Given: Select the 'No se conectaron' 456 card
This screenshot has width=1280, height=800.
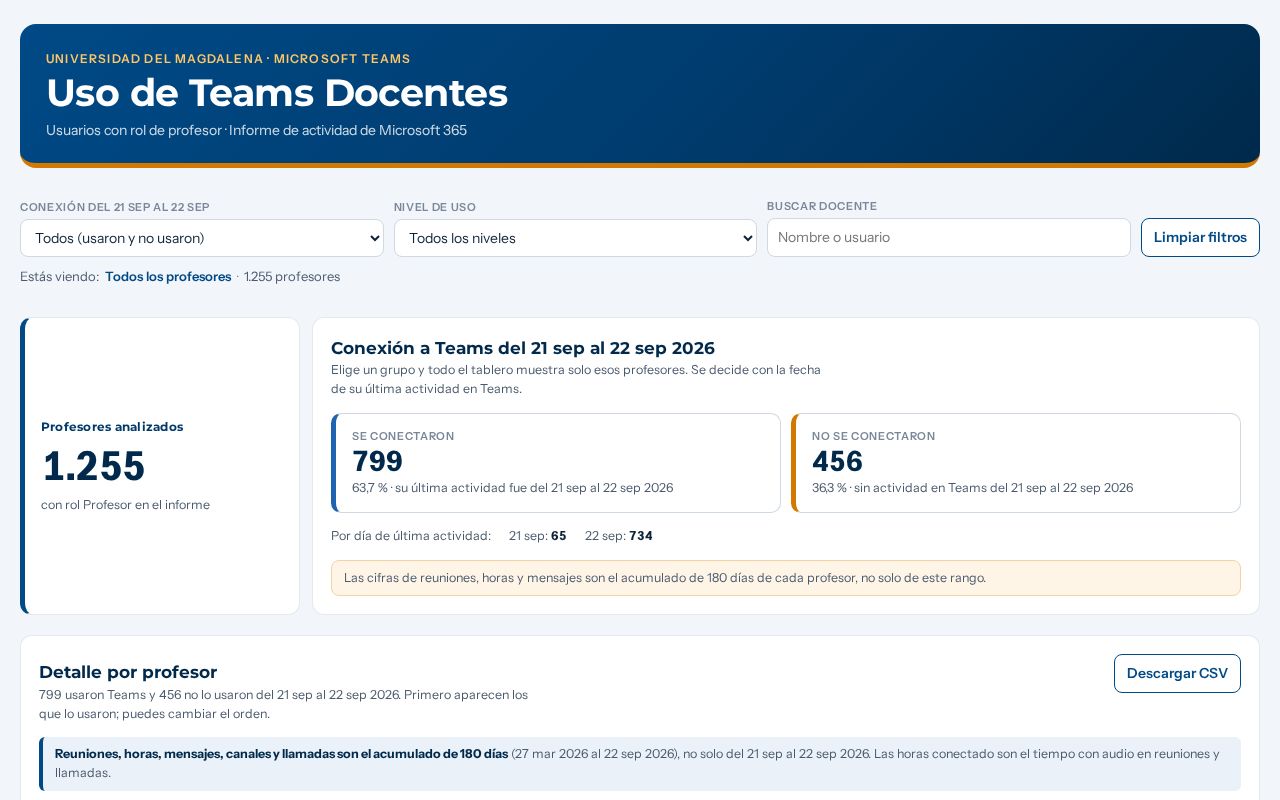Looking at the screenshot, I should pyautogui.click(x=1016, y=463).
